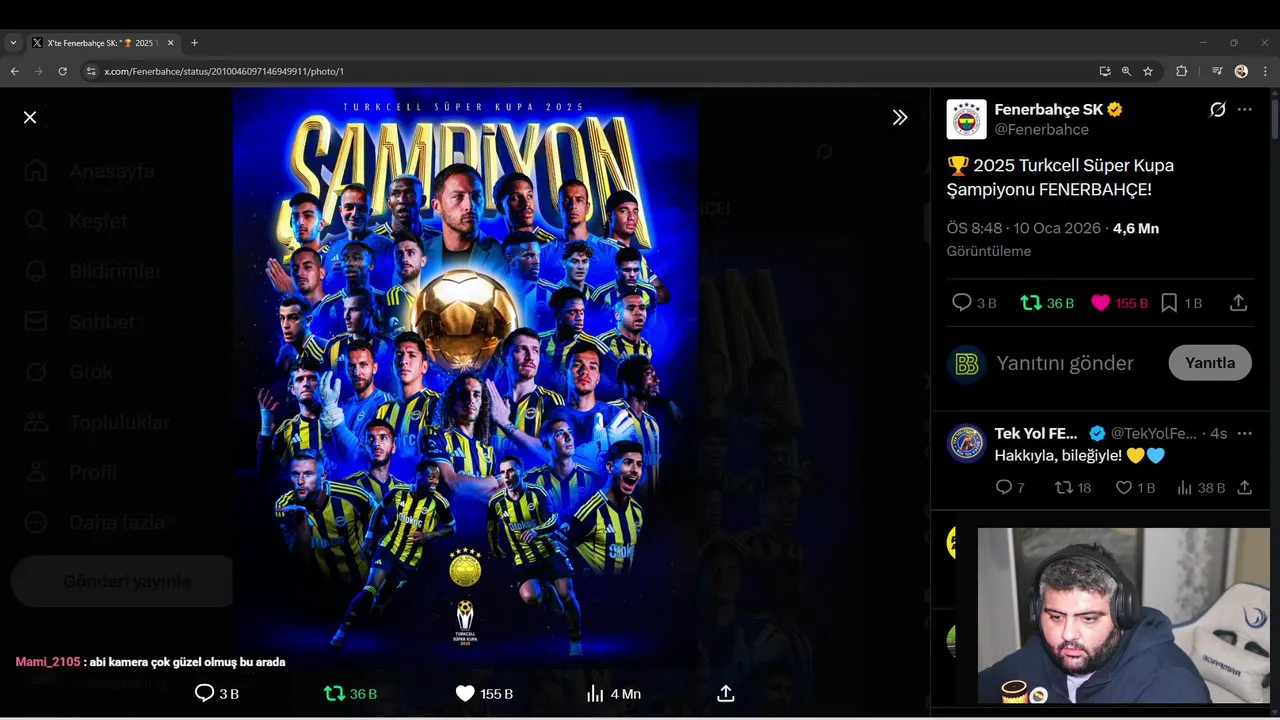Open a new browser tab
This screenshot has height=720, width=1280.
tap(194, 43)
